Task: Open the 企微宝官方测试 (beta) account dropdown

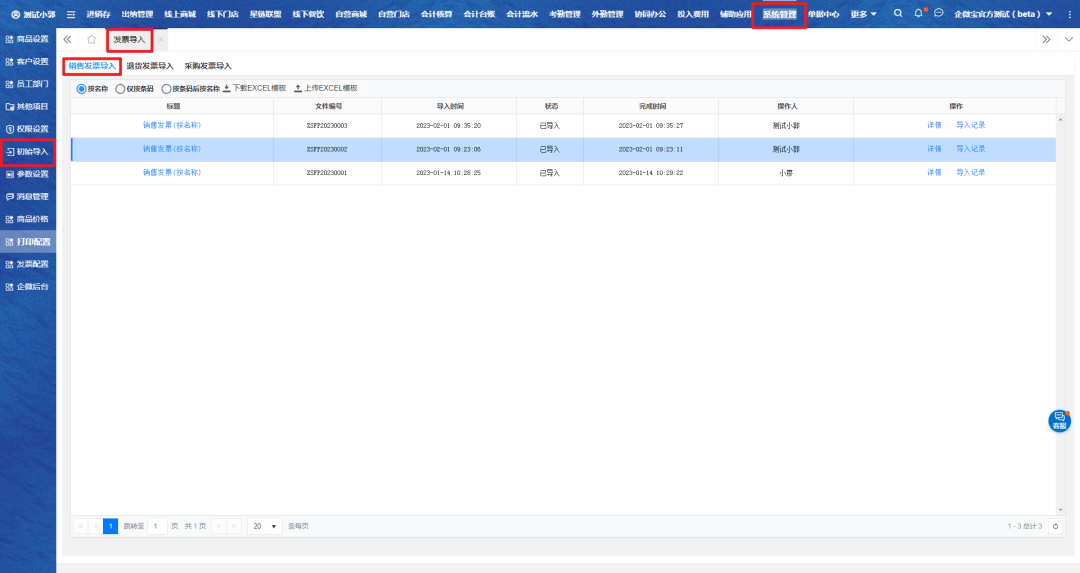Action: pyautogui.click(x=1003, y=15)
